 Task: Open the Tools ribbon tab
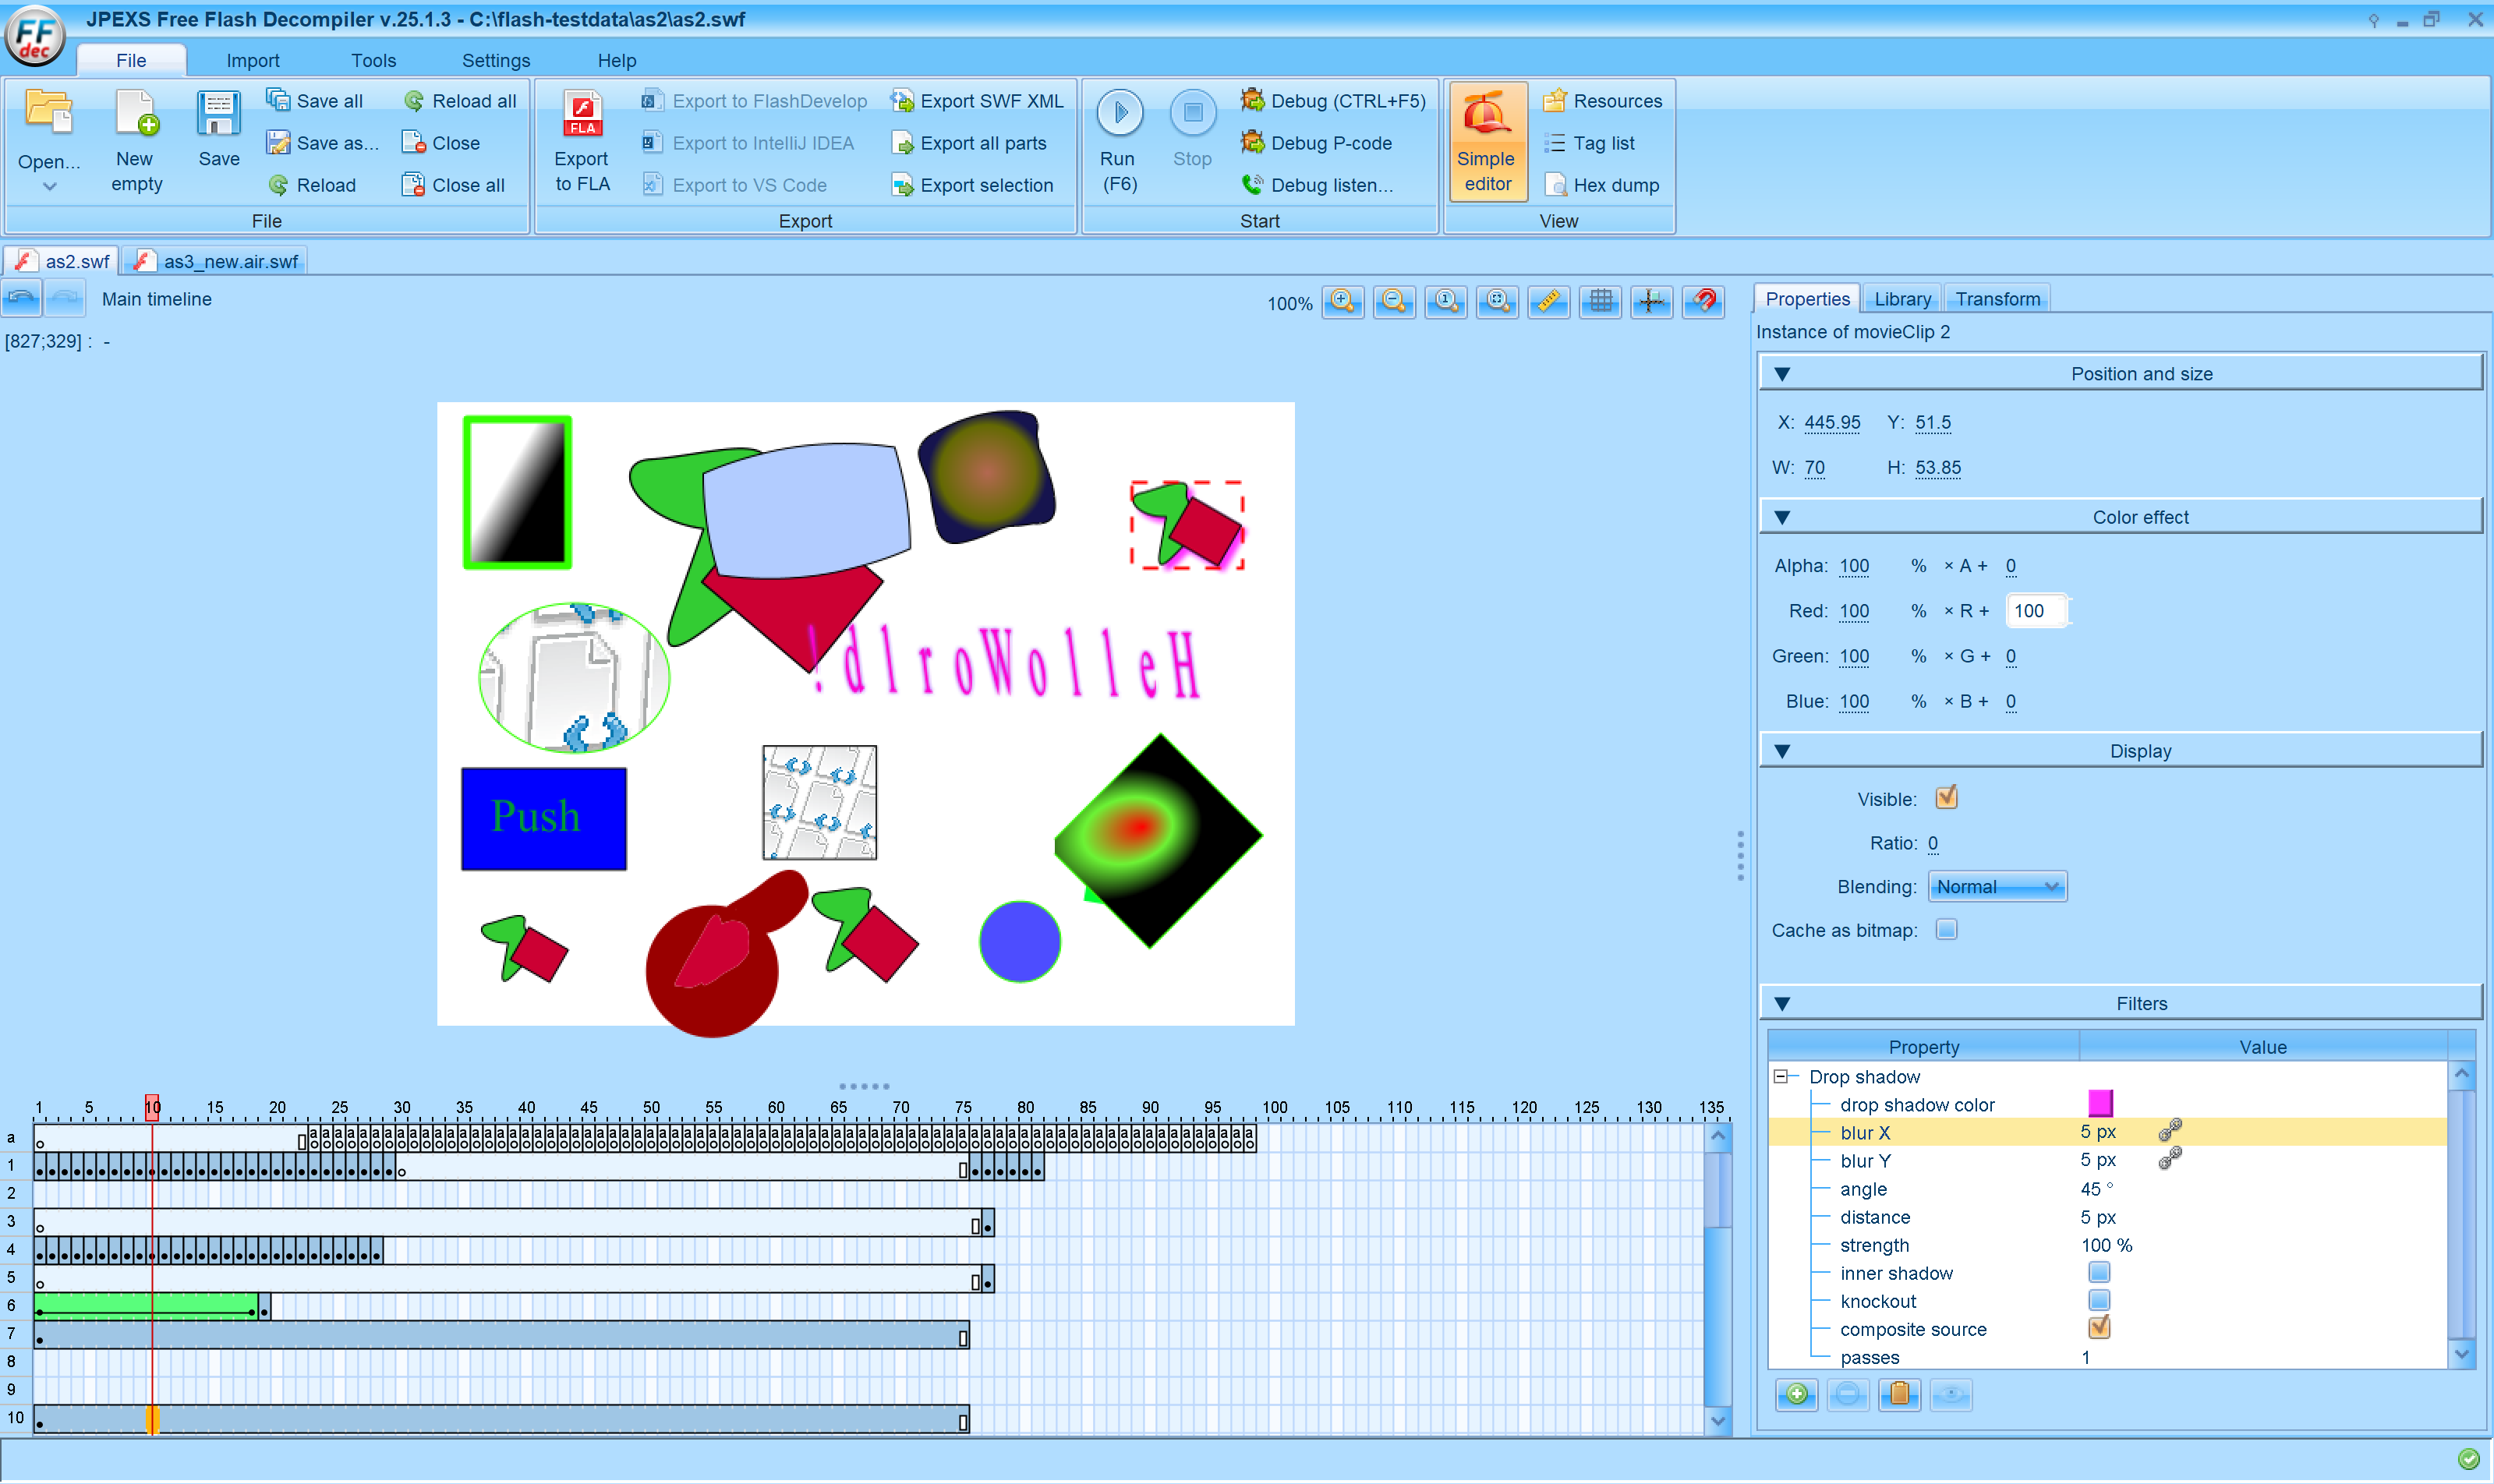373,60
